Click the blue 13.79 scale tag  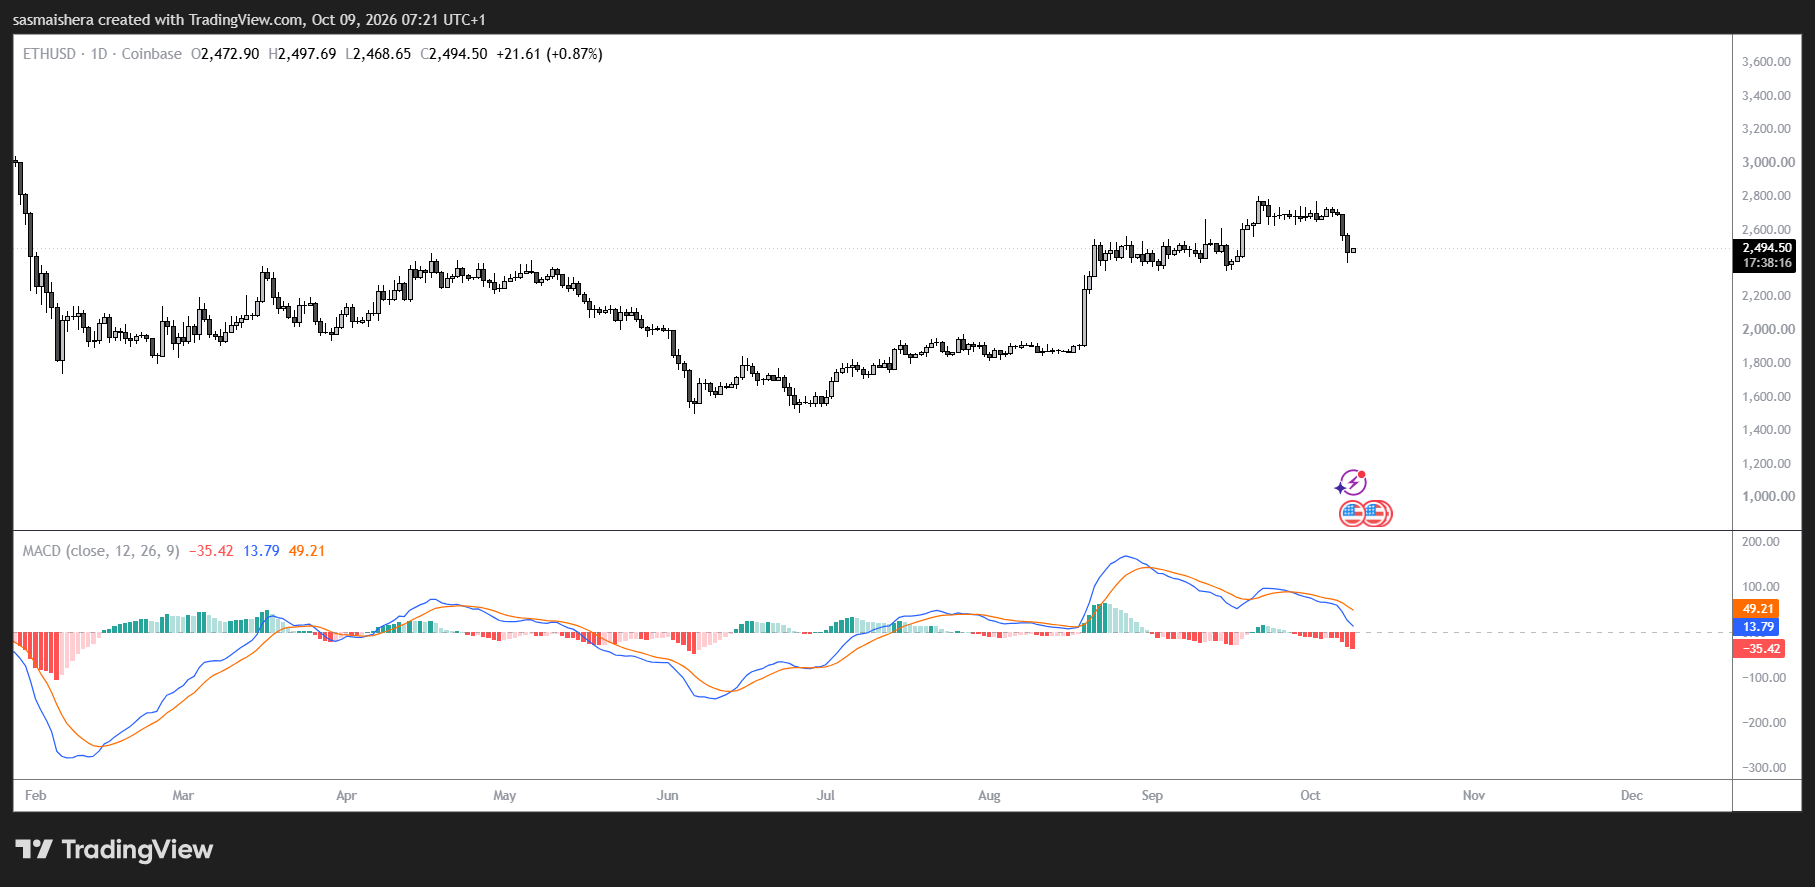pyautogui.click(x=1756, y=627)
